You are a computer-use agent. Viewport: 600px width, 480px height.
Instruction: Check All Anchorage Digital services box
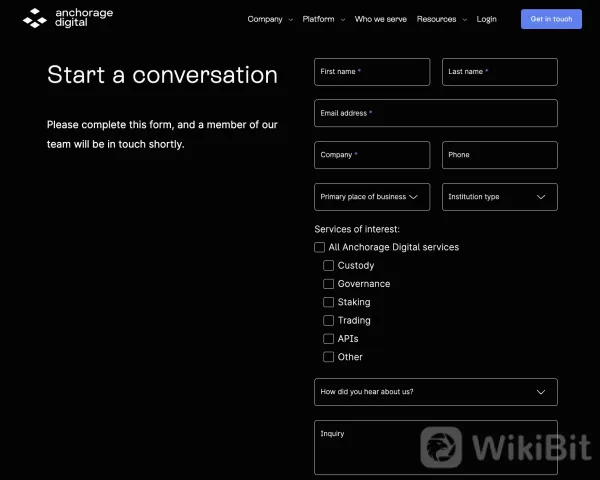pos(320,247)
